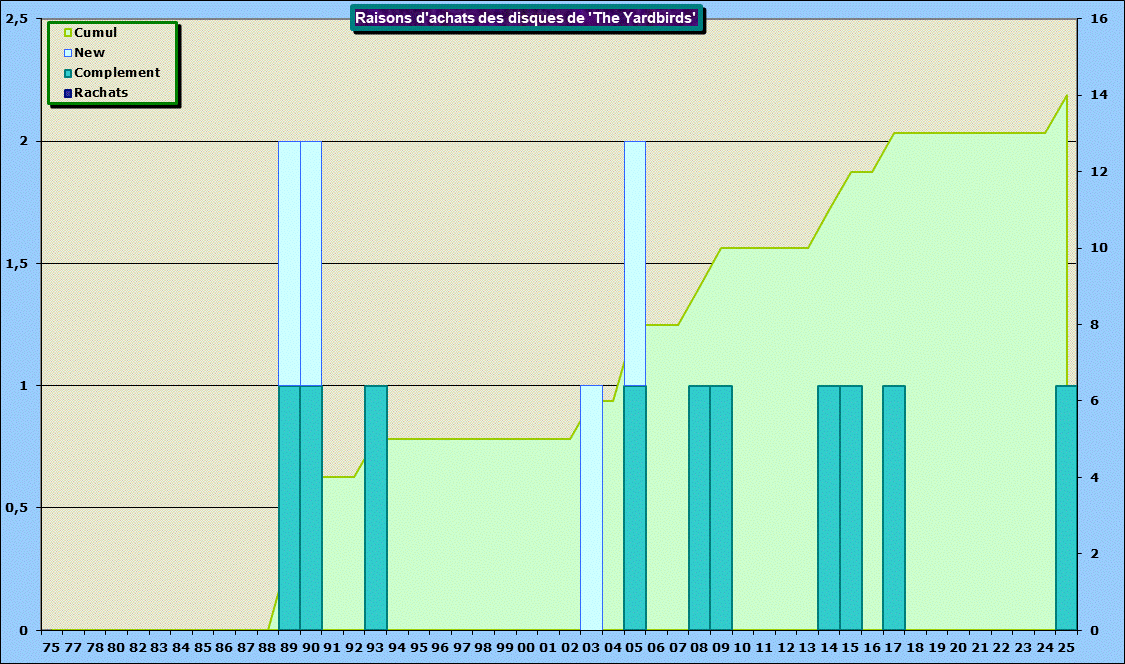The width and height of the screenshot is (1125, 664).
Task: Pick the Complement bar for year 08
Action: [699, 507]
